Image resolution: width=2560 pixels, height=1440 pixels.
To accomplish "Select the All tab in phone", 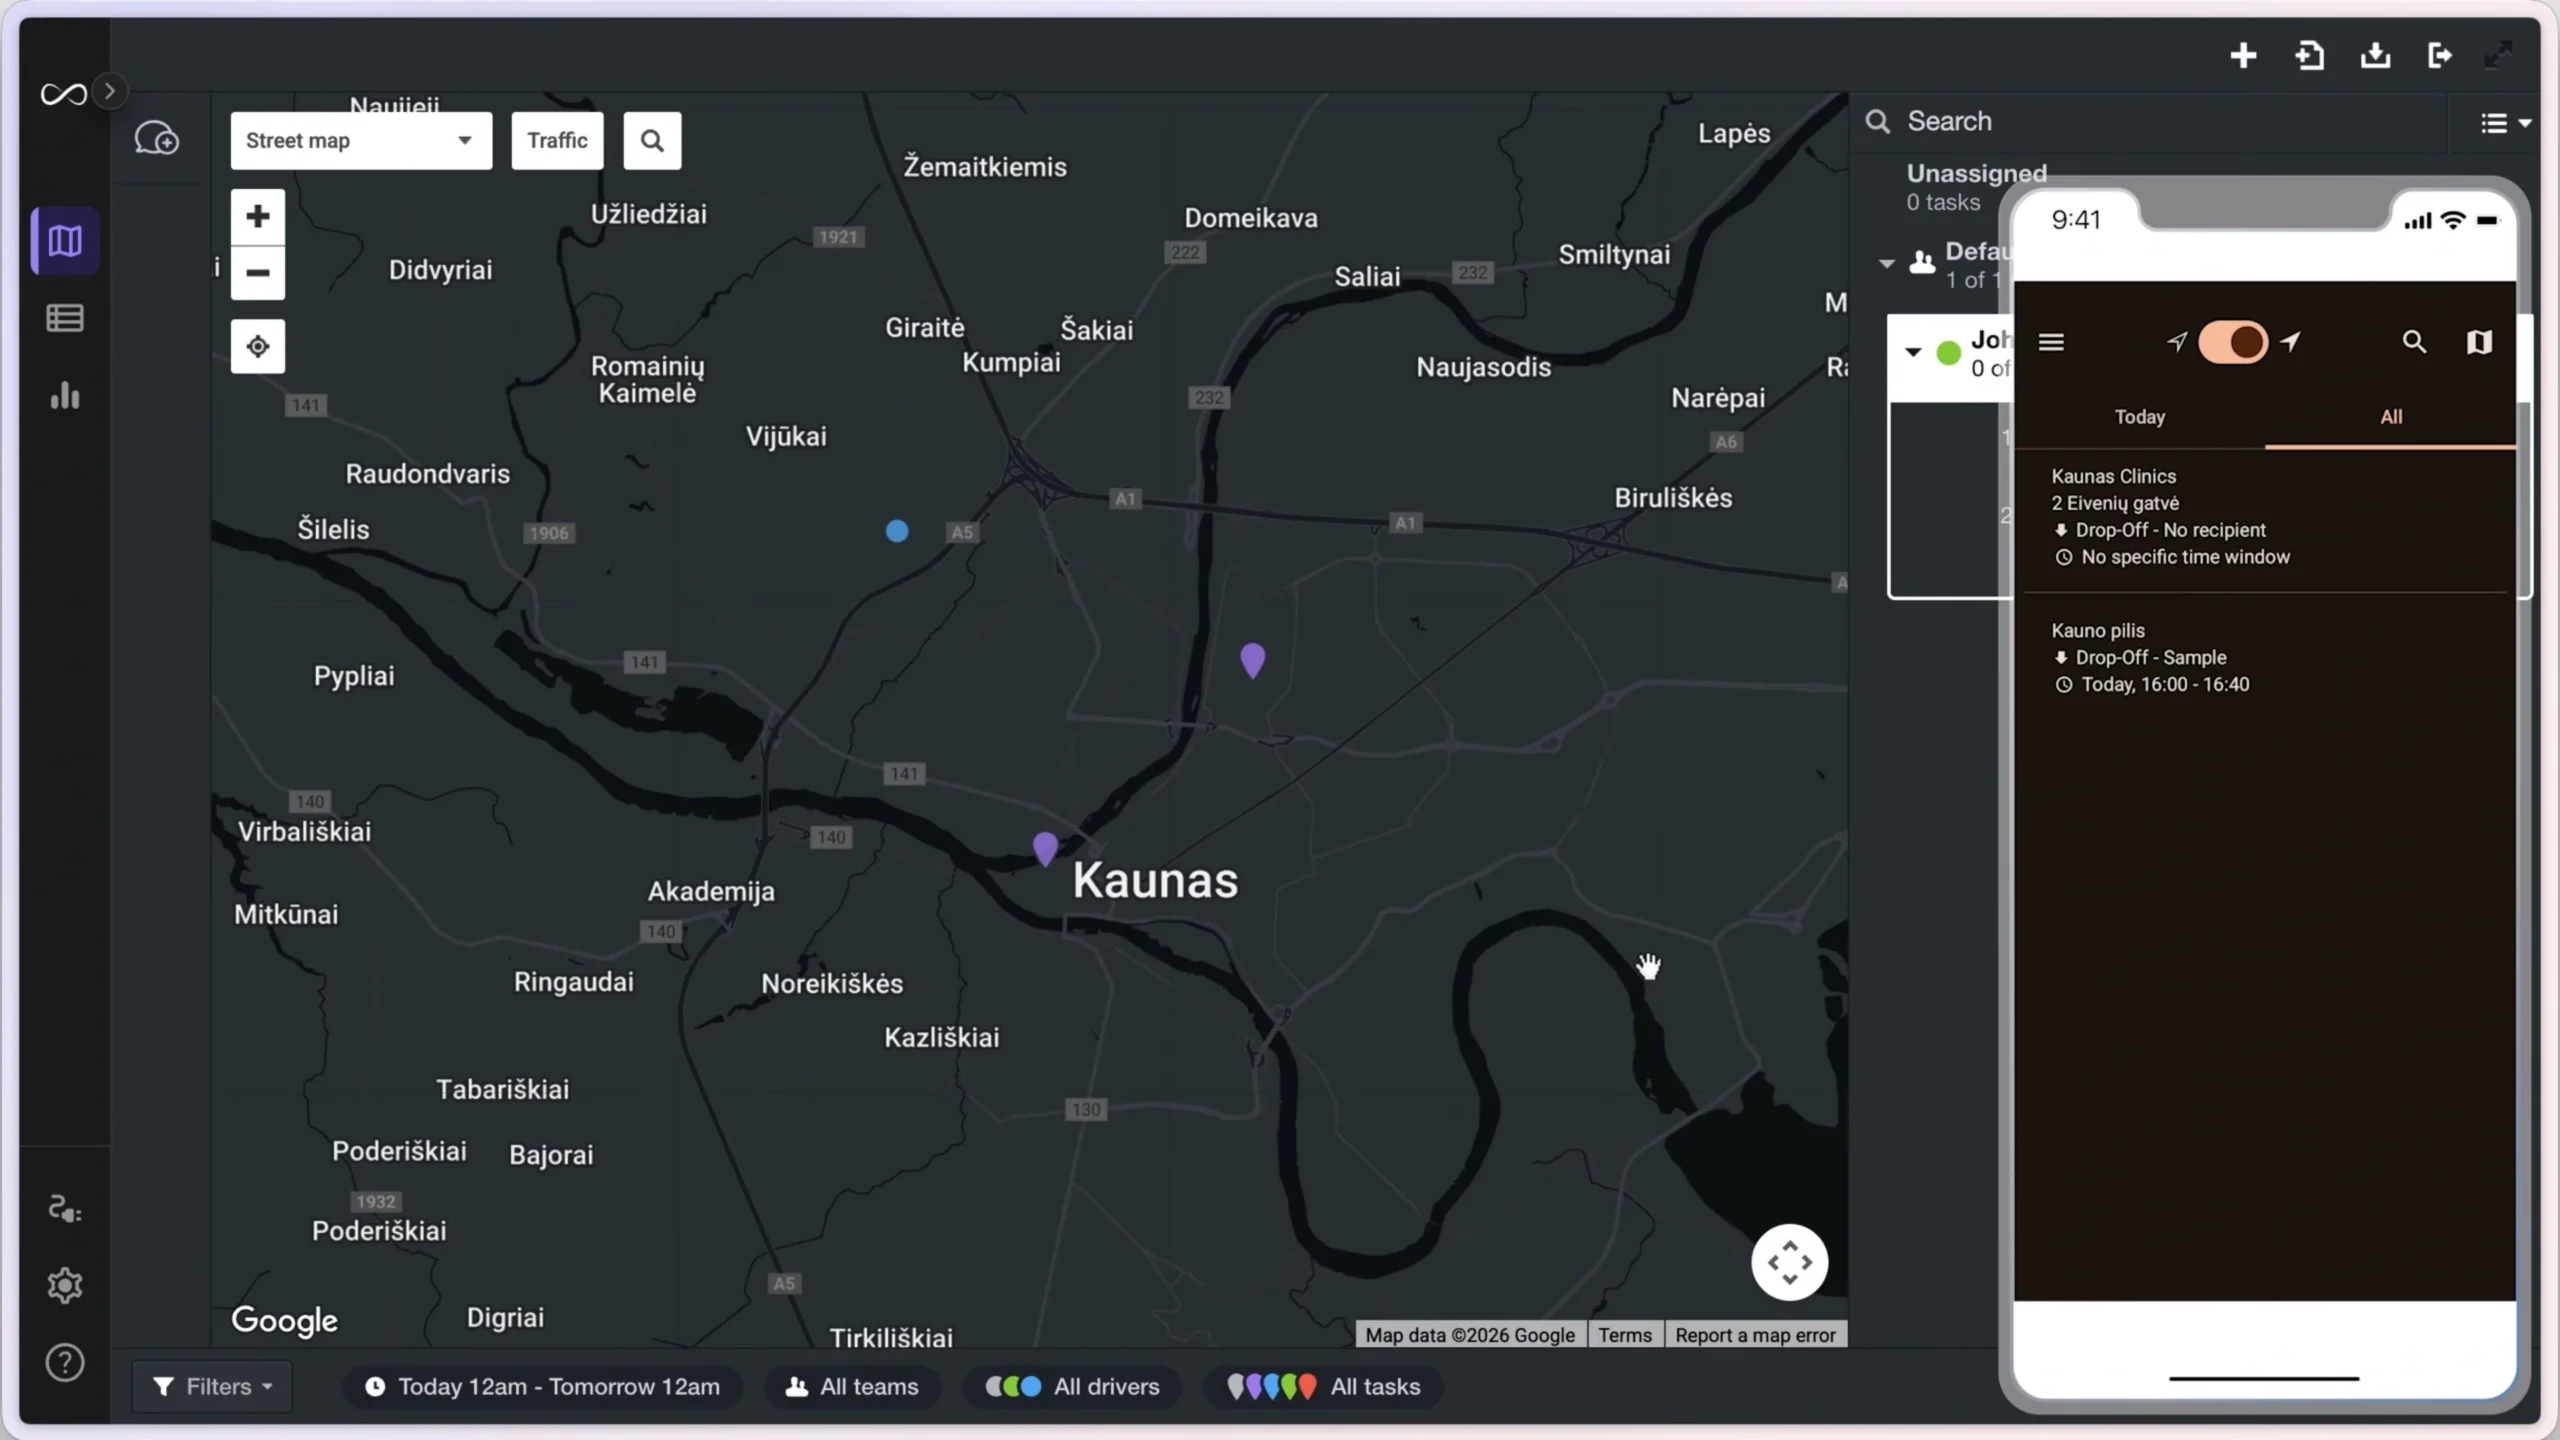I will point(2391,417).
